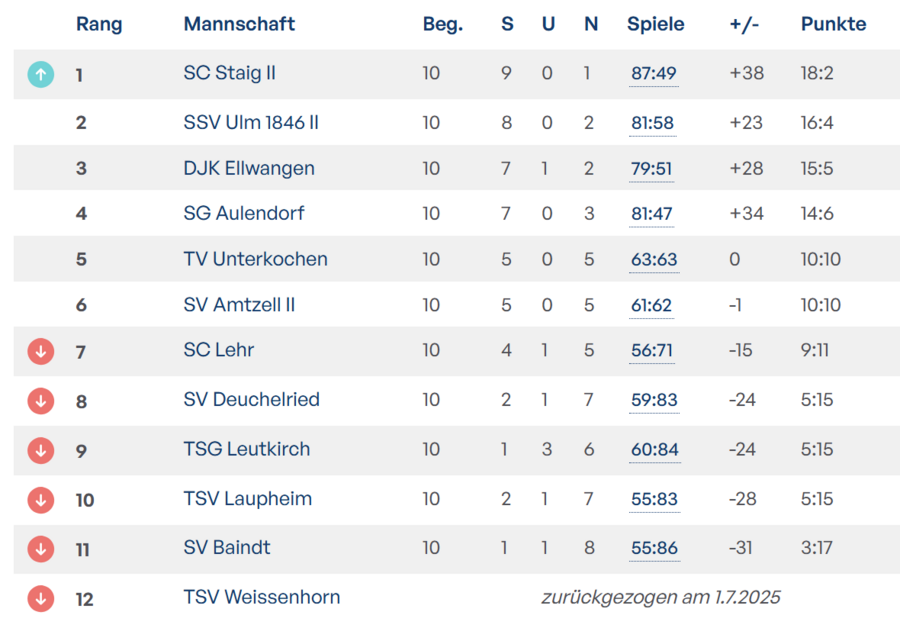The width and height of the screenshot is (900, 628).
Task: Click the 63:63 games score for TV Unterkochen
Action: tap(654, 260)
